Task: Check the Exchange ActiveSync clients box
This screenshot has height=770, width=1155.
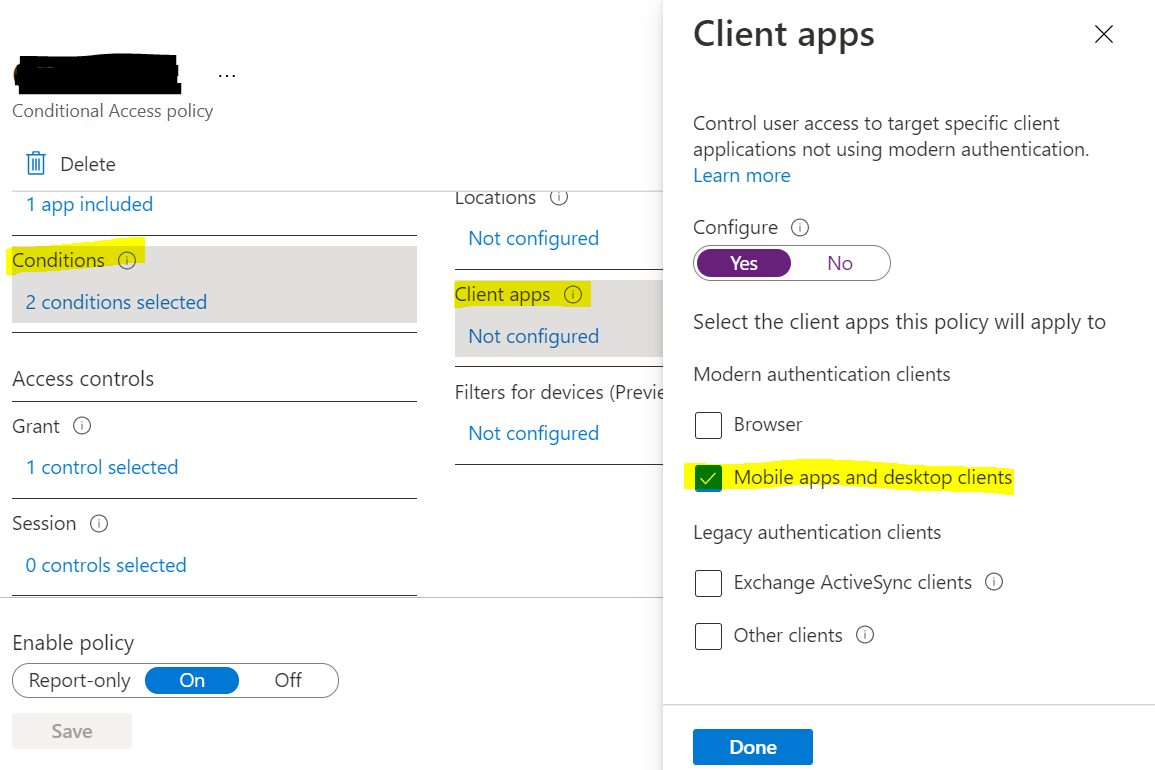Action: pyautogui.click(x=708, y=583)
